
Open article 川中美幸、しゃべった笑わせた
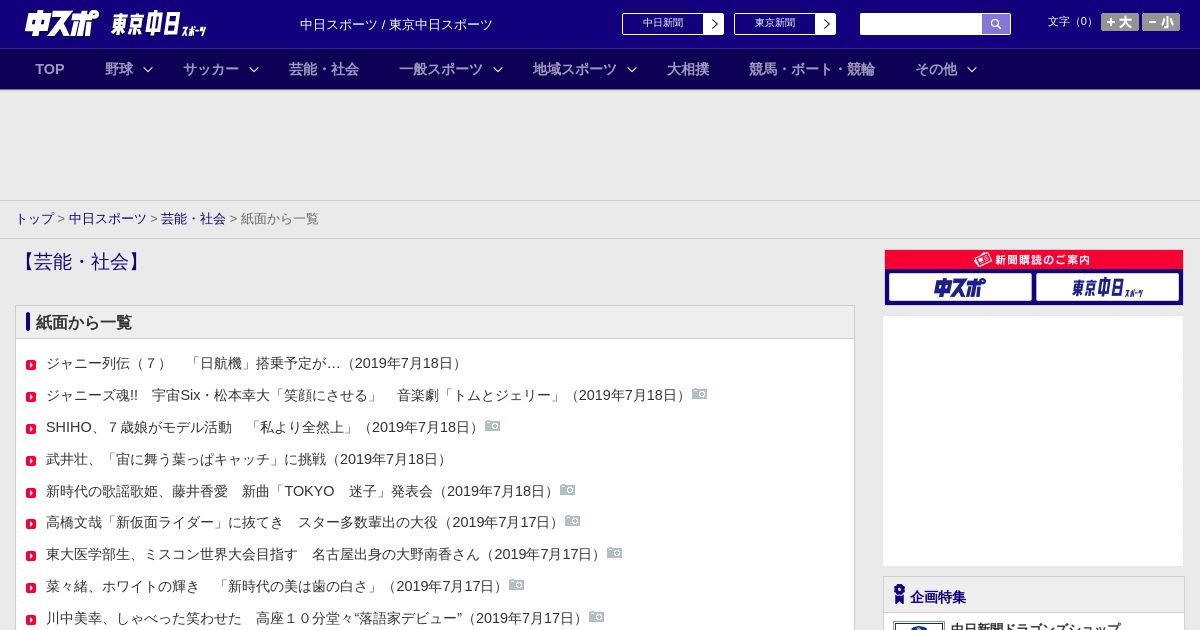coord(317,618)
